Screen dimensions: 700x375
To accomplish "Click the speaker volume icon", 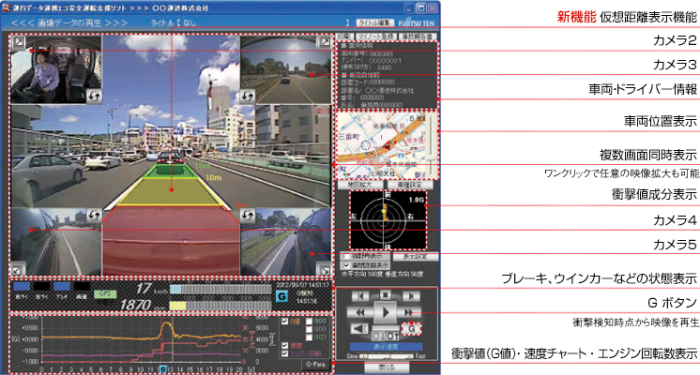I will coord(360,329).
